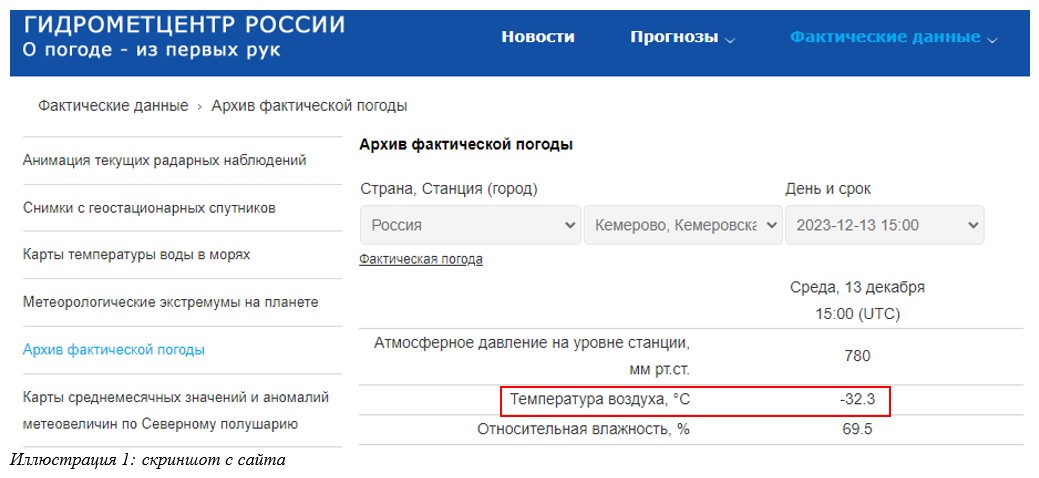
Task: Expand the Прогнозы dropdown menu
Action: point(683,37)
